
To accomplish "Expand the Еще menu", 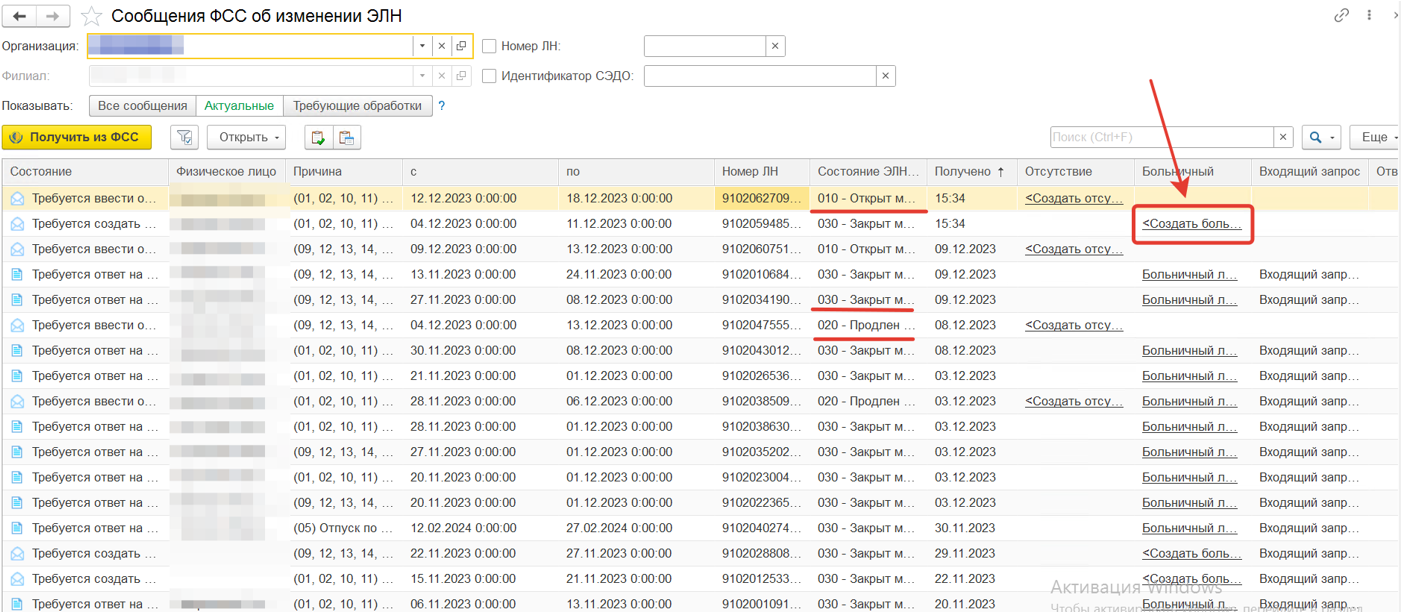I will point(1374,137).
